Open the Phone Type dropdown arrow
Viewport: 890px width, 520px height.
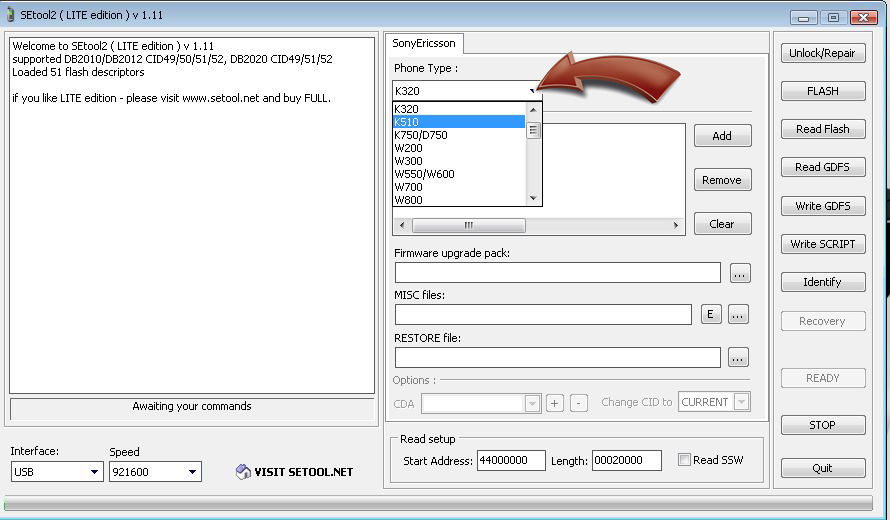coord(532,91)
